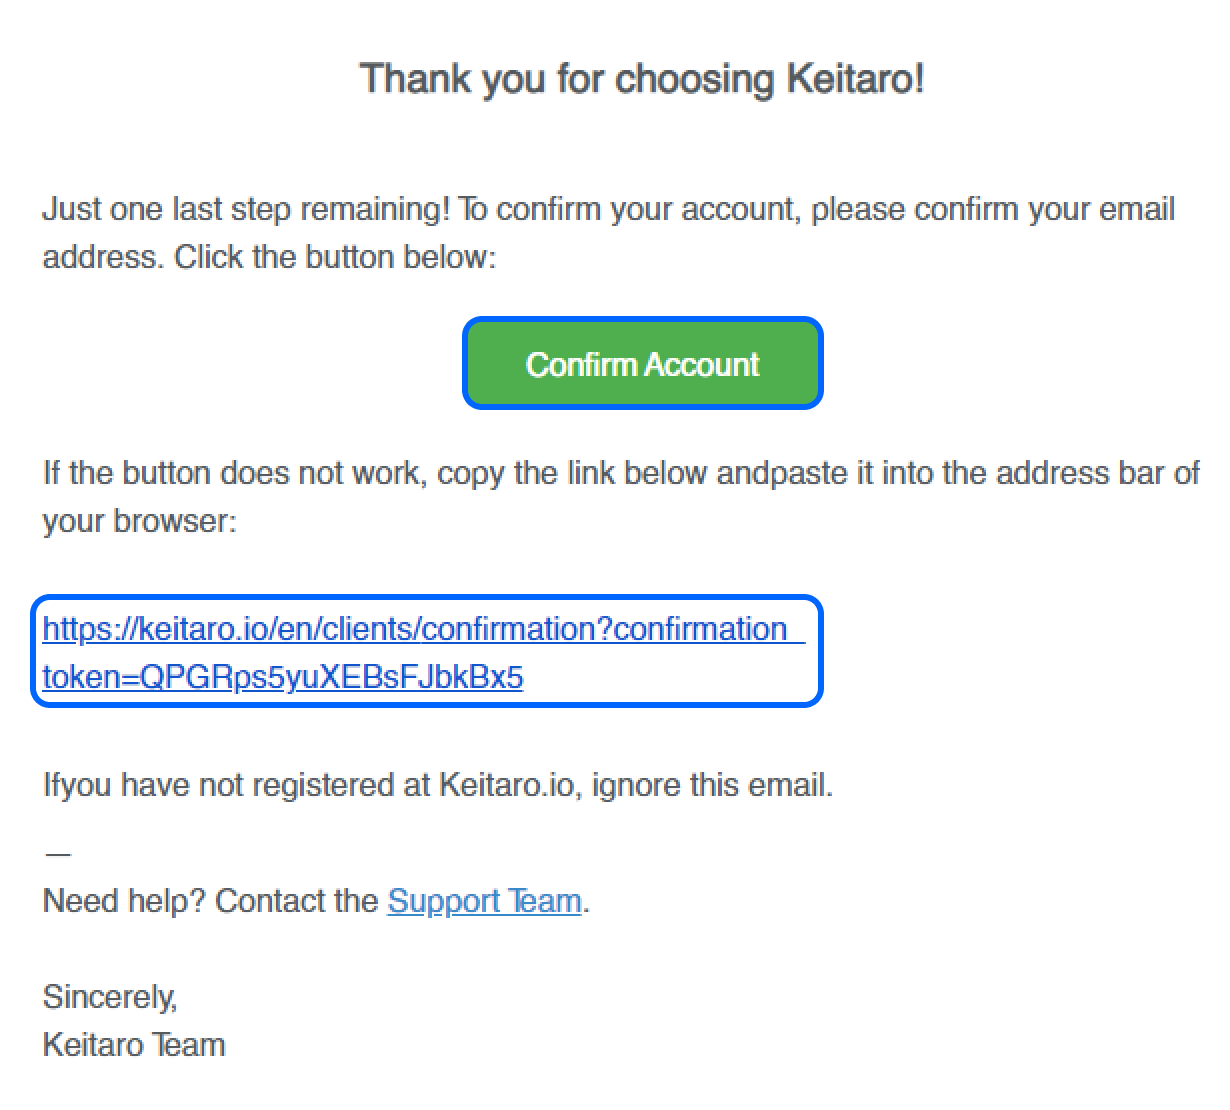Click the "Just one last step remaining!" sentence
The image size is (1230, 1110).
coord(246,210)
